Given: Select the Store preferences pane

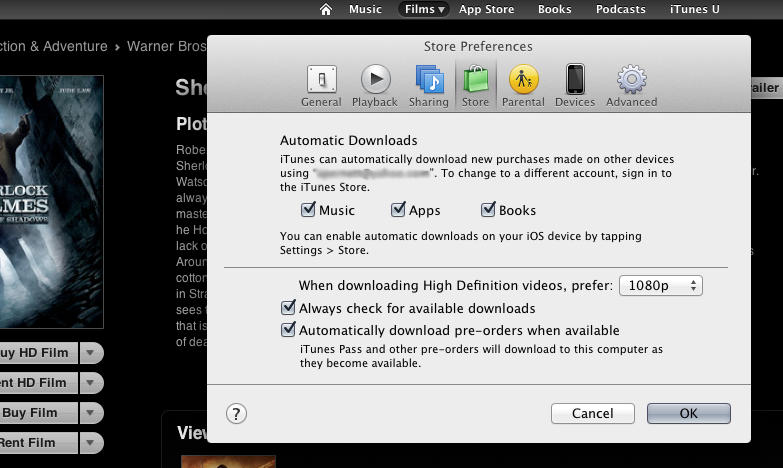Looking at the screenshot, I should [x=475, y=86].
